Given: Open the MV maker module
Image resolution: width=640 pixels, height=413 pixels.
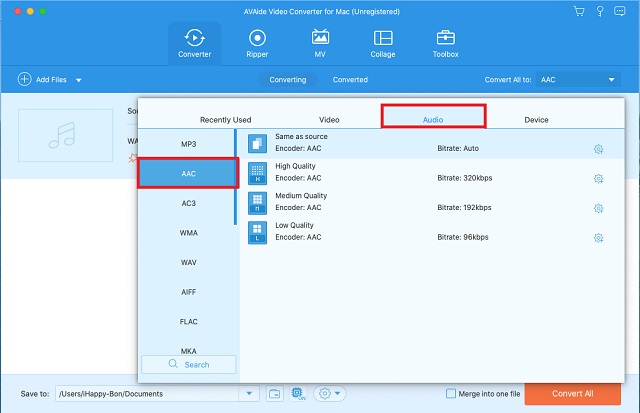Looking at the screenshot, I should coord(320,43).
